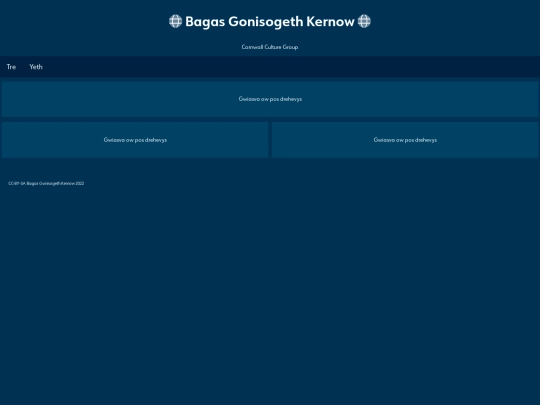Click the right half-width 'Gwiasva ow pos drehevys' panel
Viewport: 540px width, 405px height.
[405, 140]
